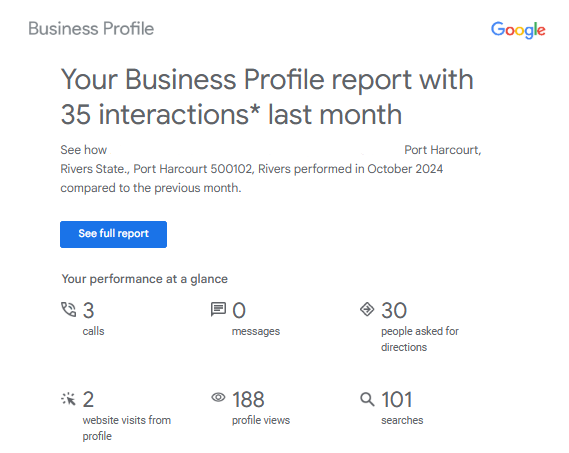Open the Business Profile header text
This screenshot has width=569, height=453.
(x=91, y=29)
